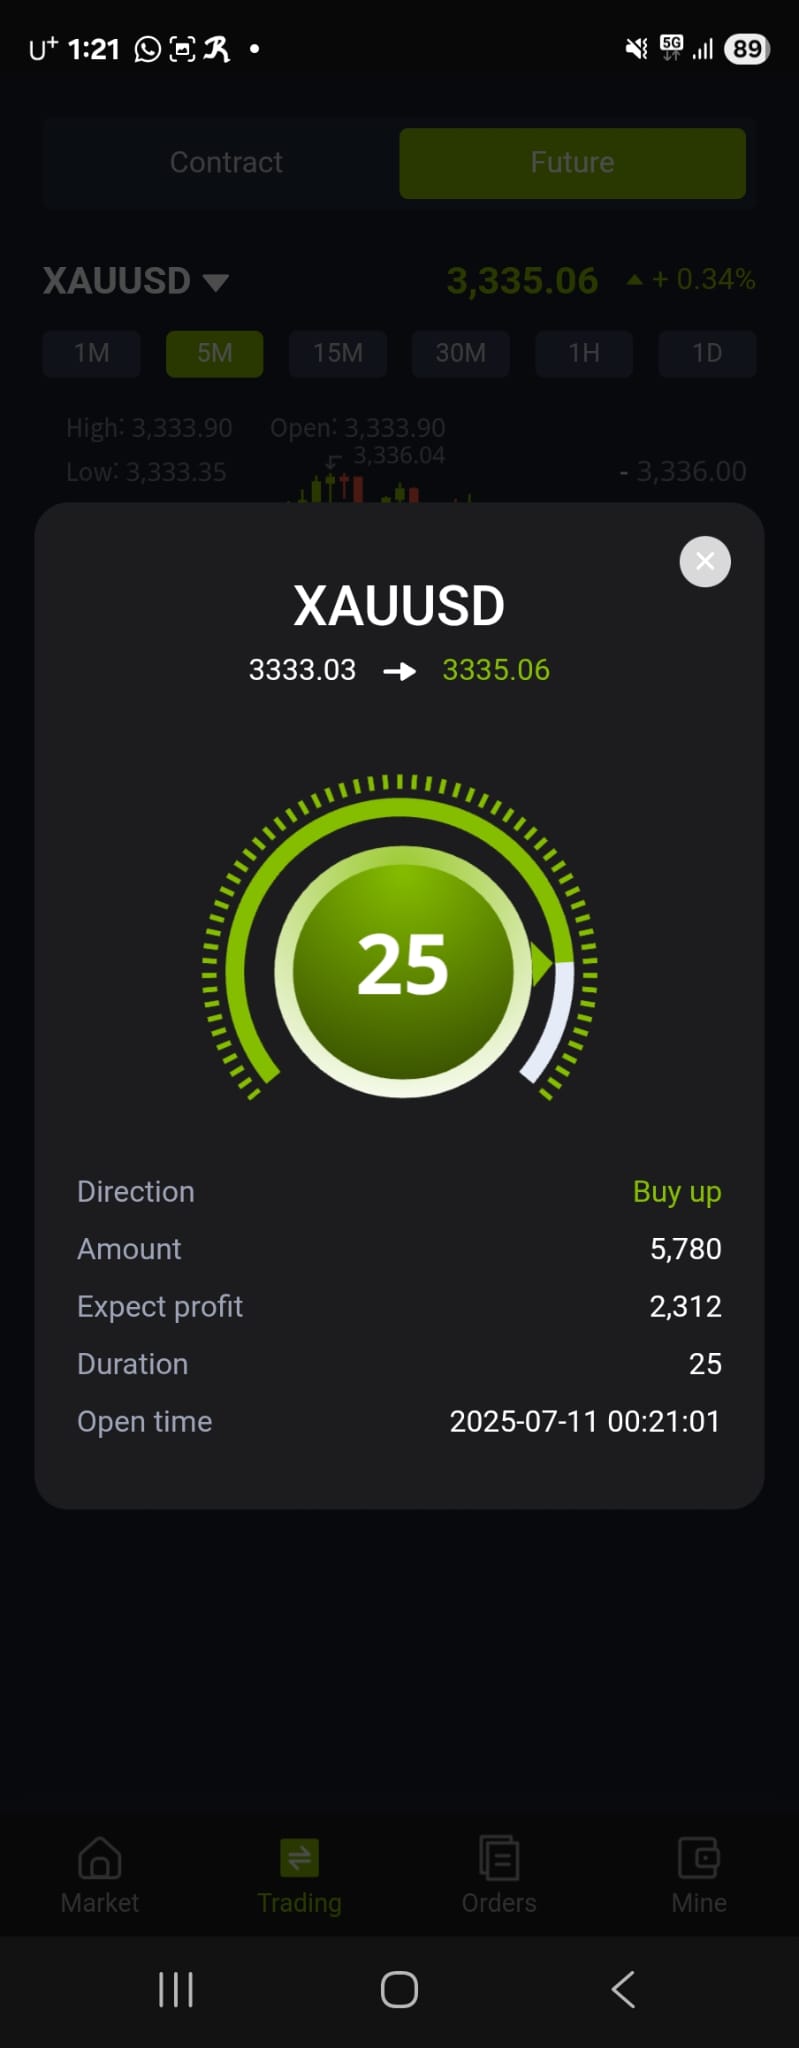The height and width of the screenshot is (2048, 799).
Task: Choose the 1H chart interval
Action: click(584, 353)
